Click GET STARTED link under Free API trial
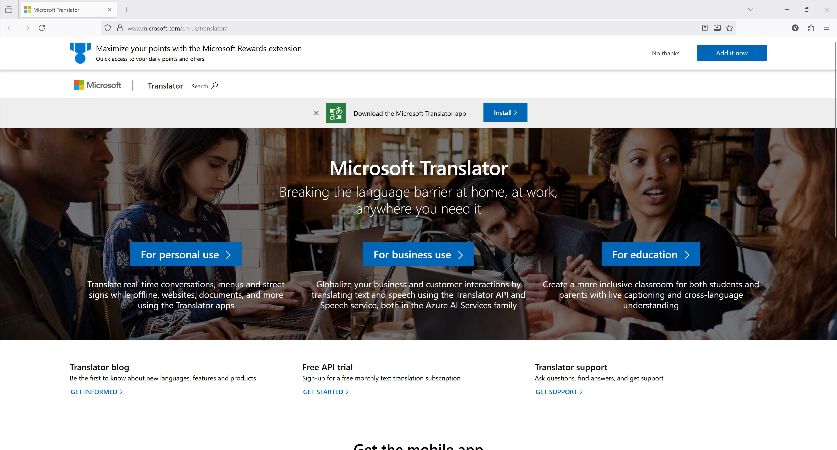This screenshot has width=837, height=450. pyautogui.click(x=326, y=392)
